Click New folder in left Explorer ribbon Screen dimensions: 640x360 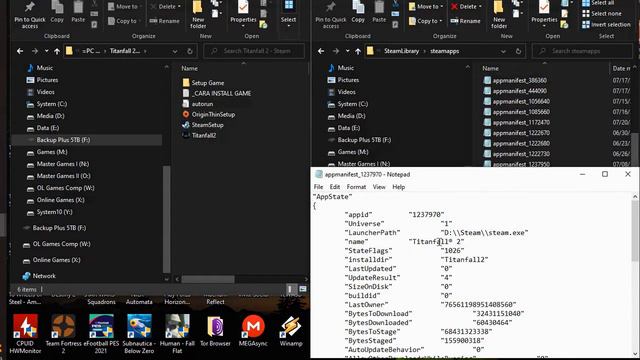click(x=198, y=15)
